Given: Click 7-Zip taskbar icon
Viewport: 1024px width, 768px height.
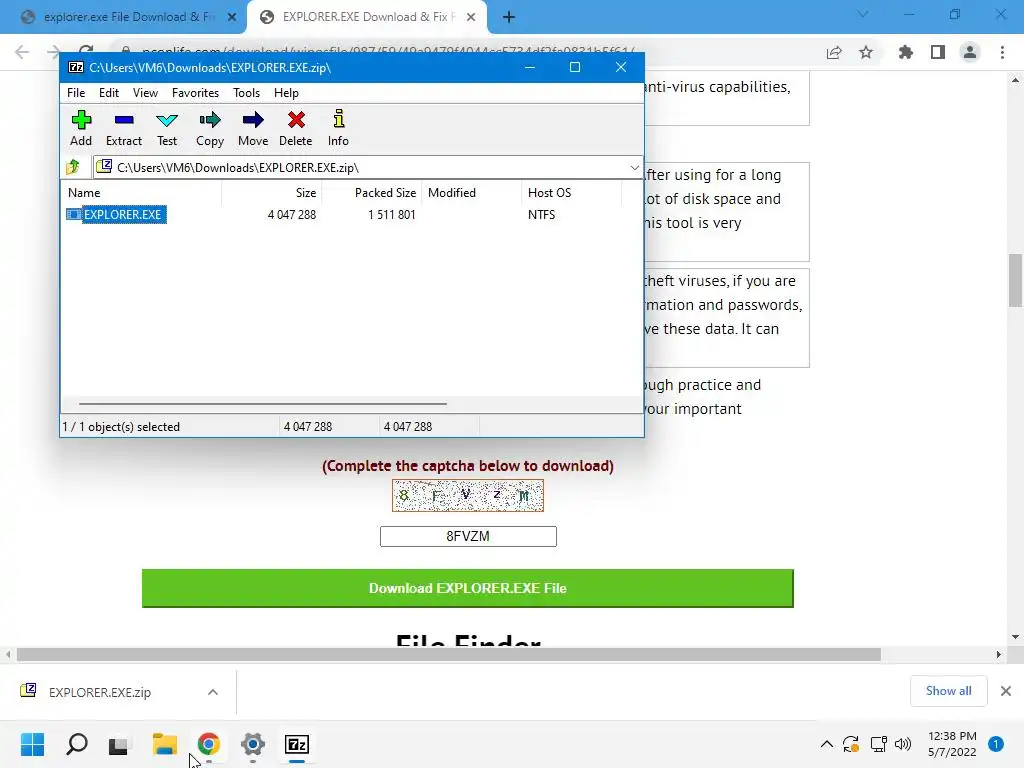Looking at the screenshot, I should [297, 744].
